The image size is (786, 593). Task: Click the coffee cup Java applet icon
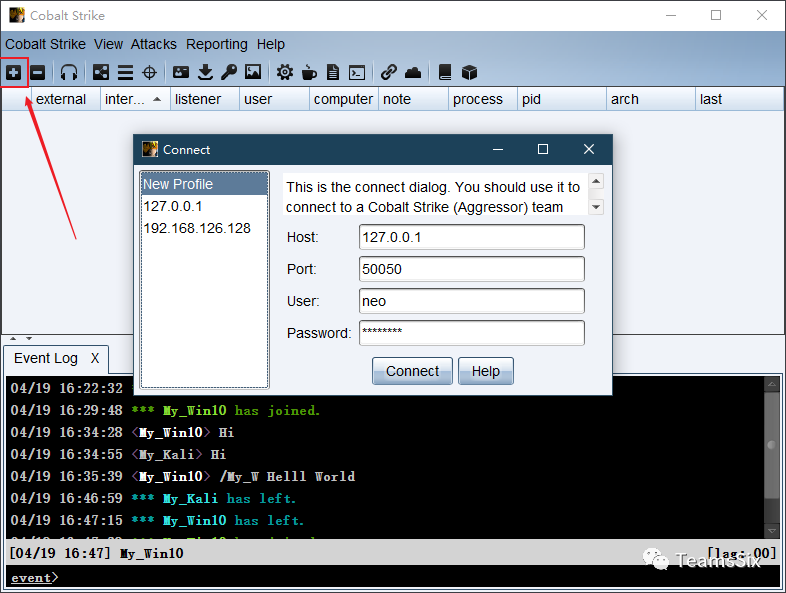click(x=309, y=73)
